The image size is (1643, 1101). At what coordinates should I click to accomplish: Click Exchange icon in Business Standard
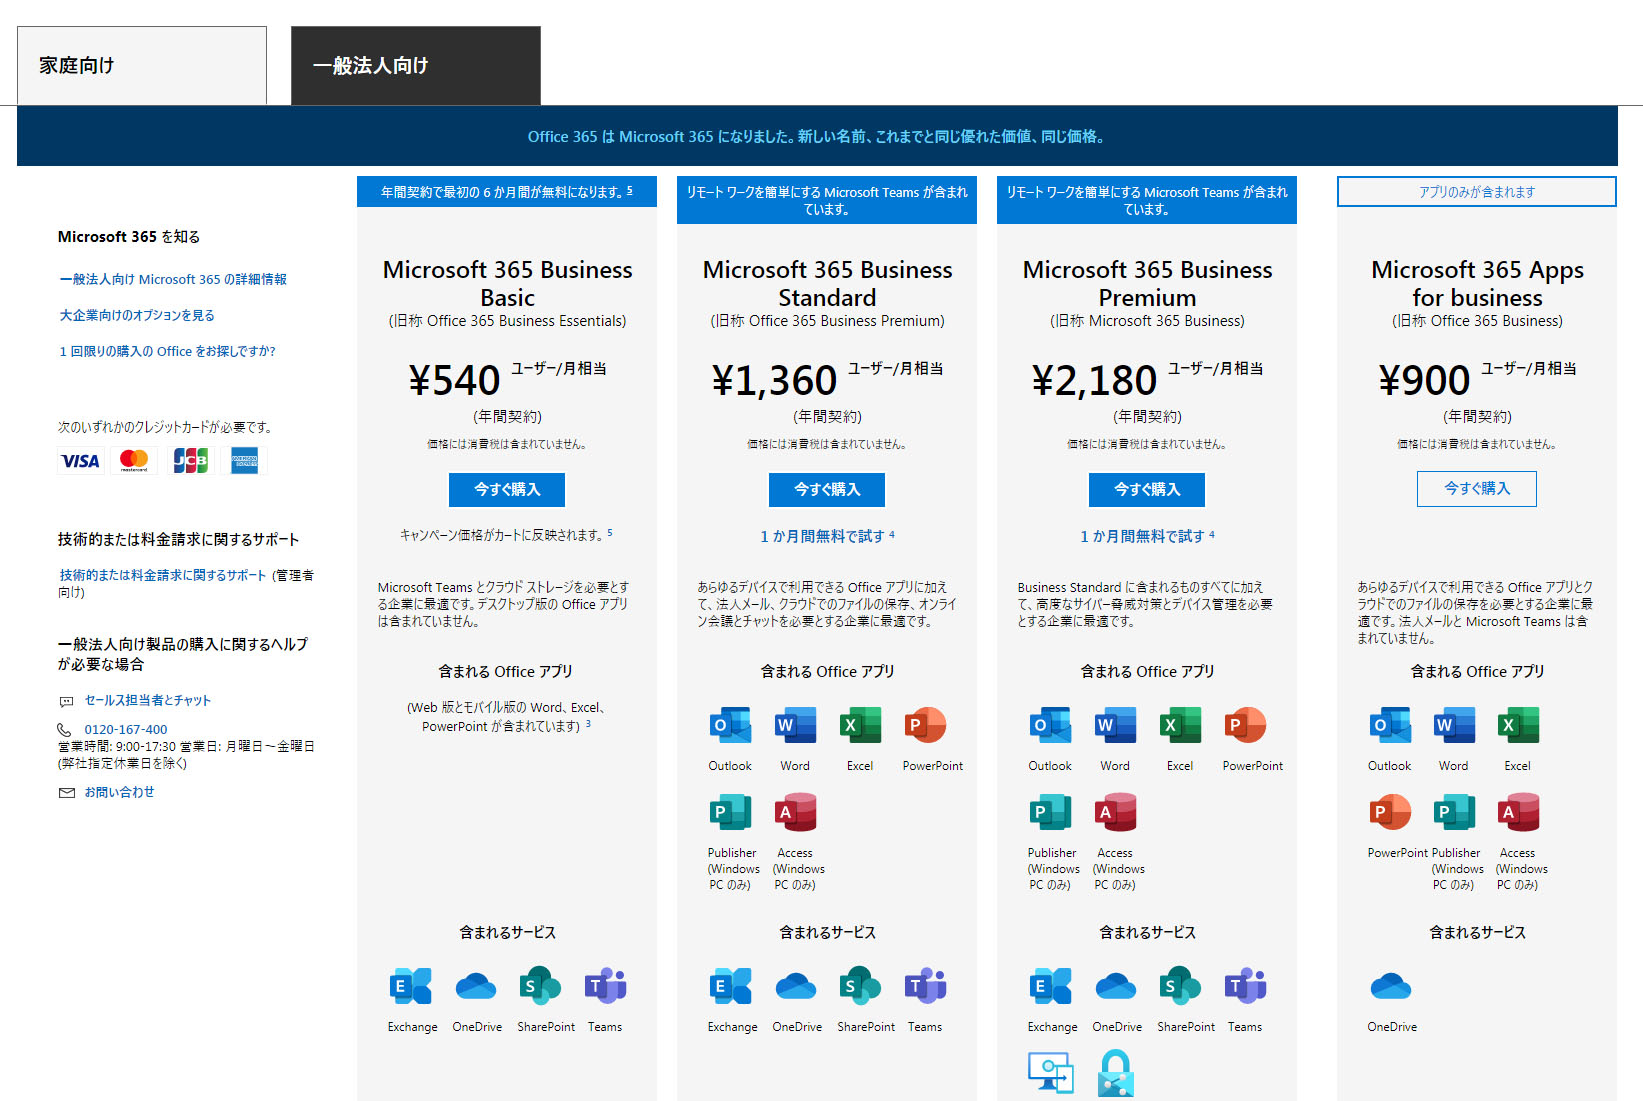[x=730, y=986]
